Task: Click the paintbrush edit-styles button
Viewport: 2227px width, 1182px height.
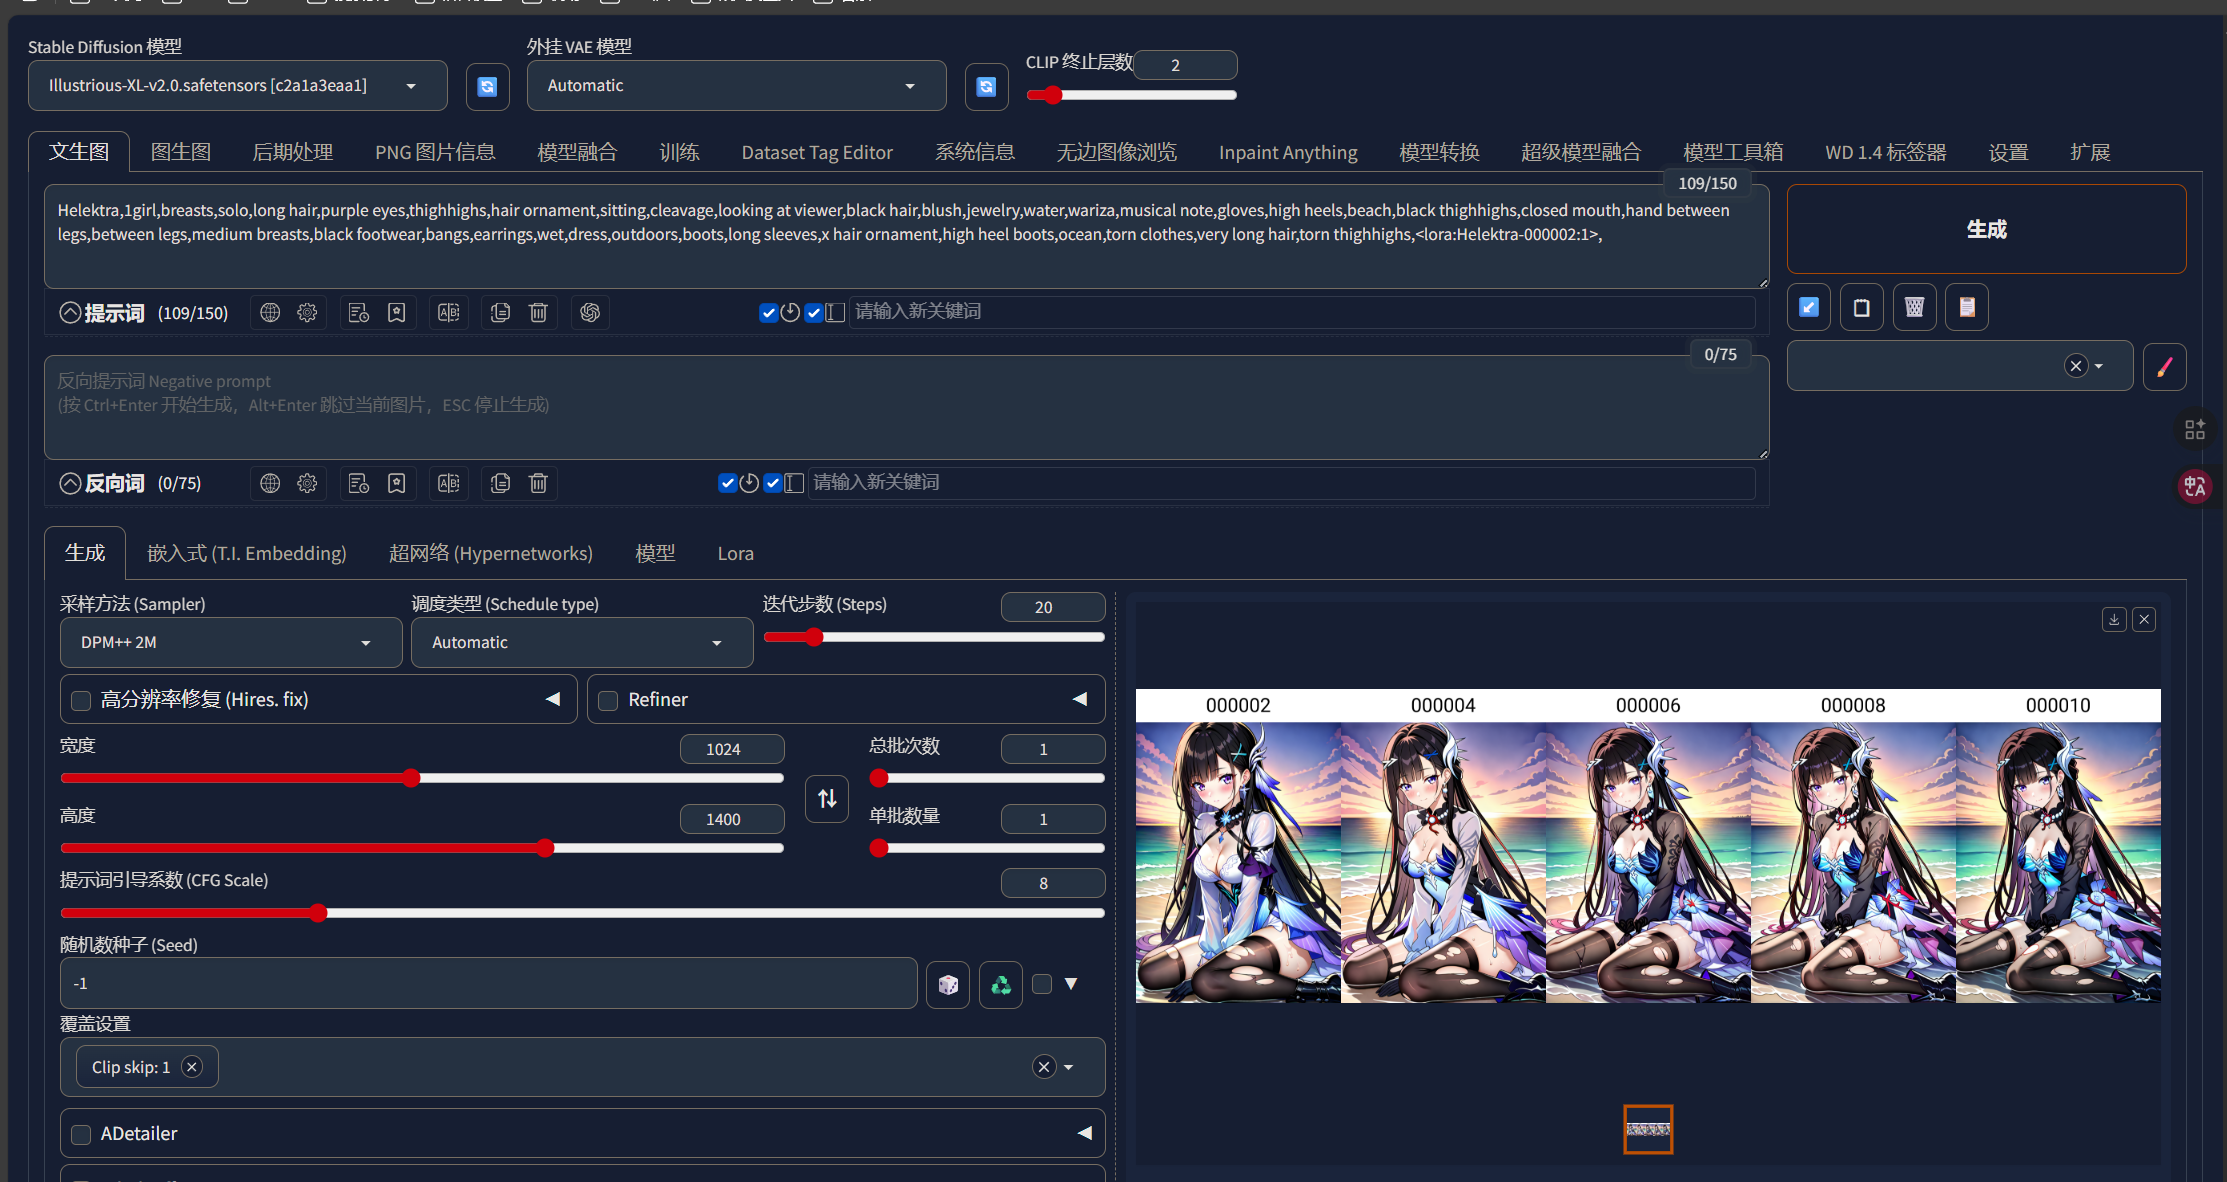Action: 2165,367
